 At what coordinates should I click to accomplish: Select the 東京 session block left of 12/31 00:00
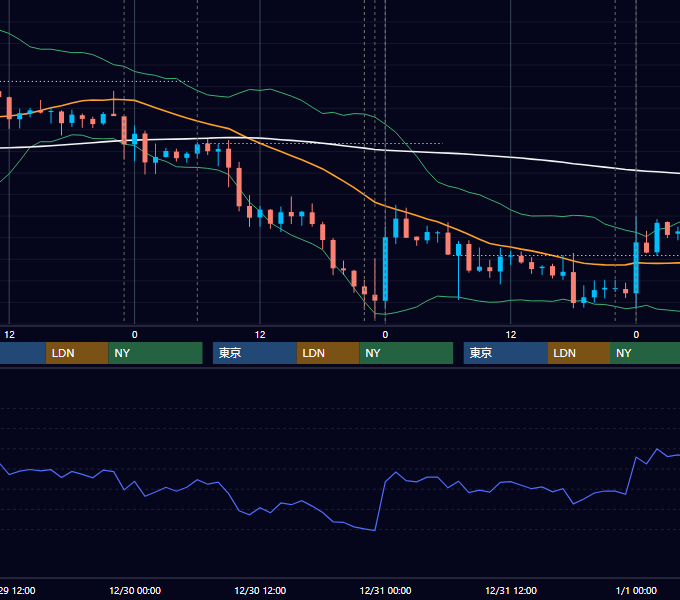[255, 353]
